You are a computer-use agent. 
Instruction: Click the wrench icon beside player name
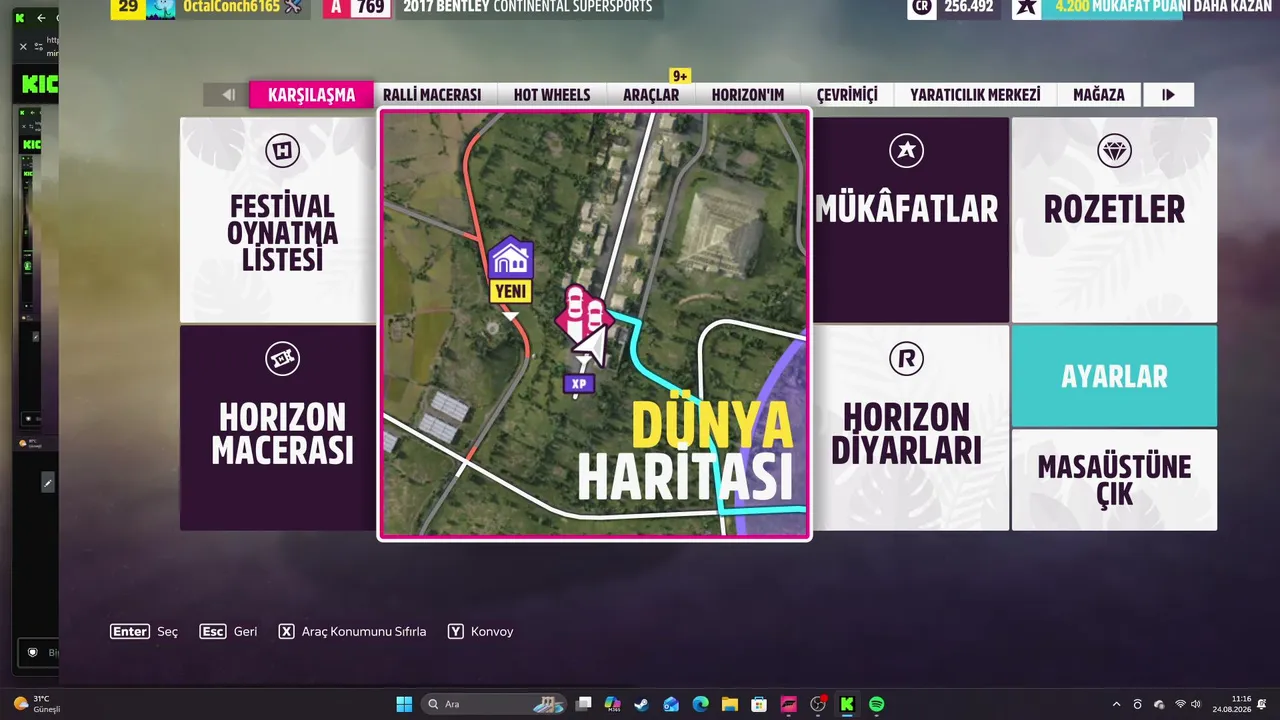tap(292, 7)
